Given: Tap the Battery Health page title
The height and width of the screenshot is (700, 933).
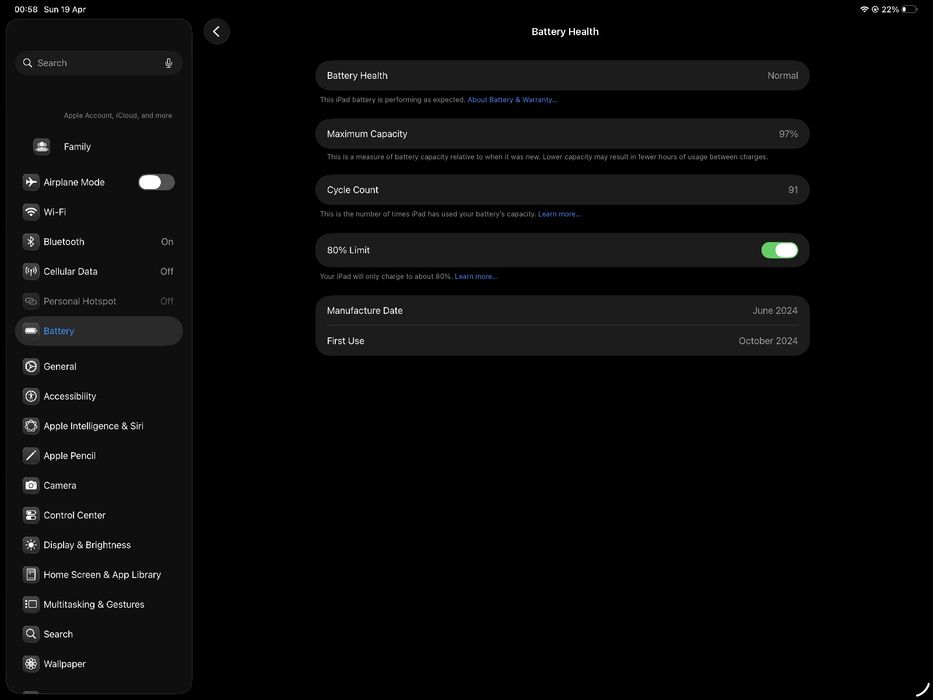Looking at the screenshot, I should pyautogui.click(x=565, y=32).
